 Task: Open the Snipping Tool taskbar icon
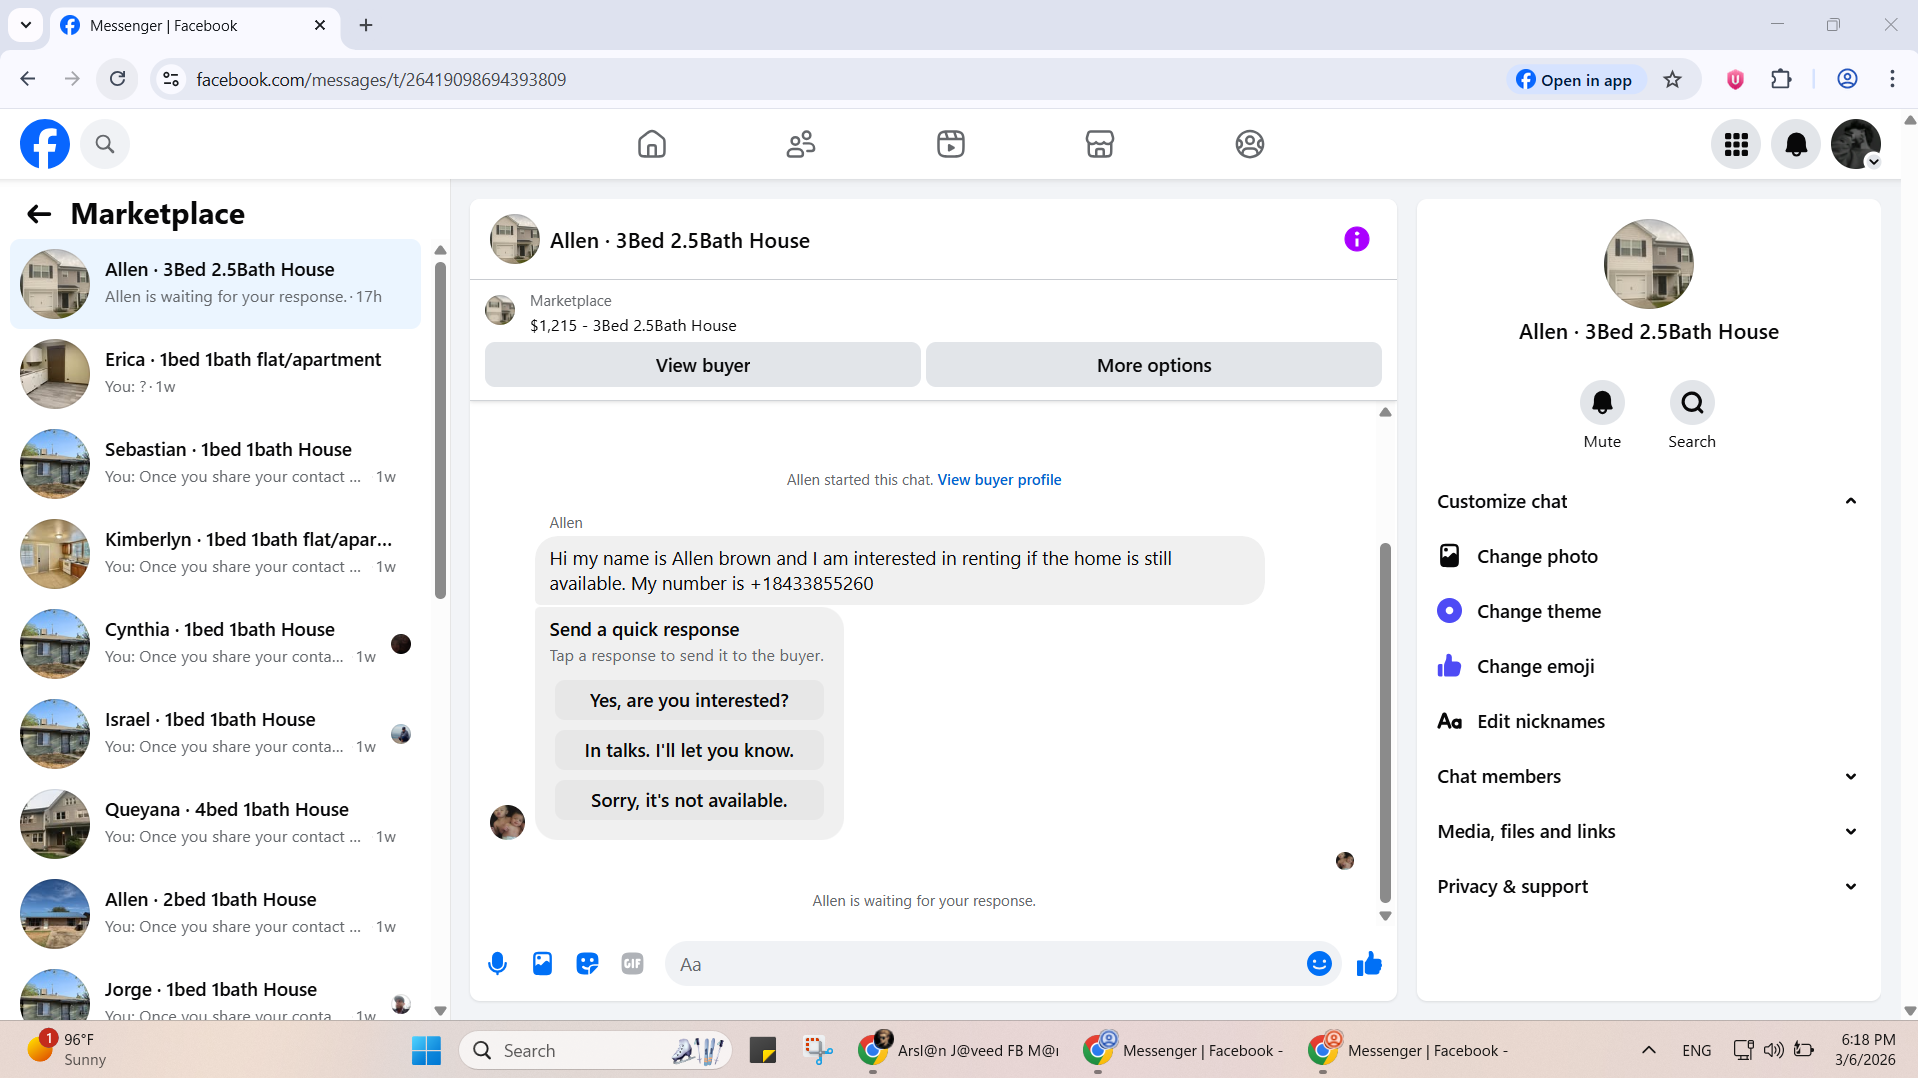tap(818, 1051)
